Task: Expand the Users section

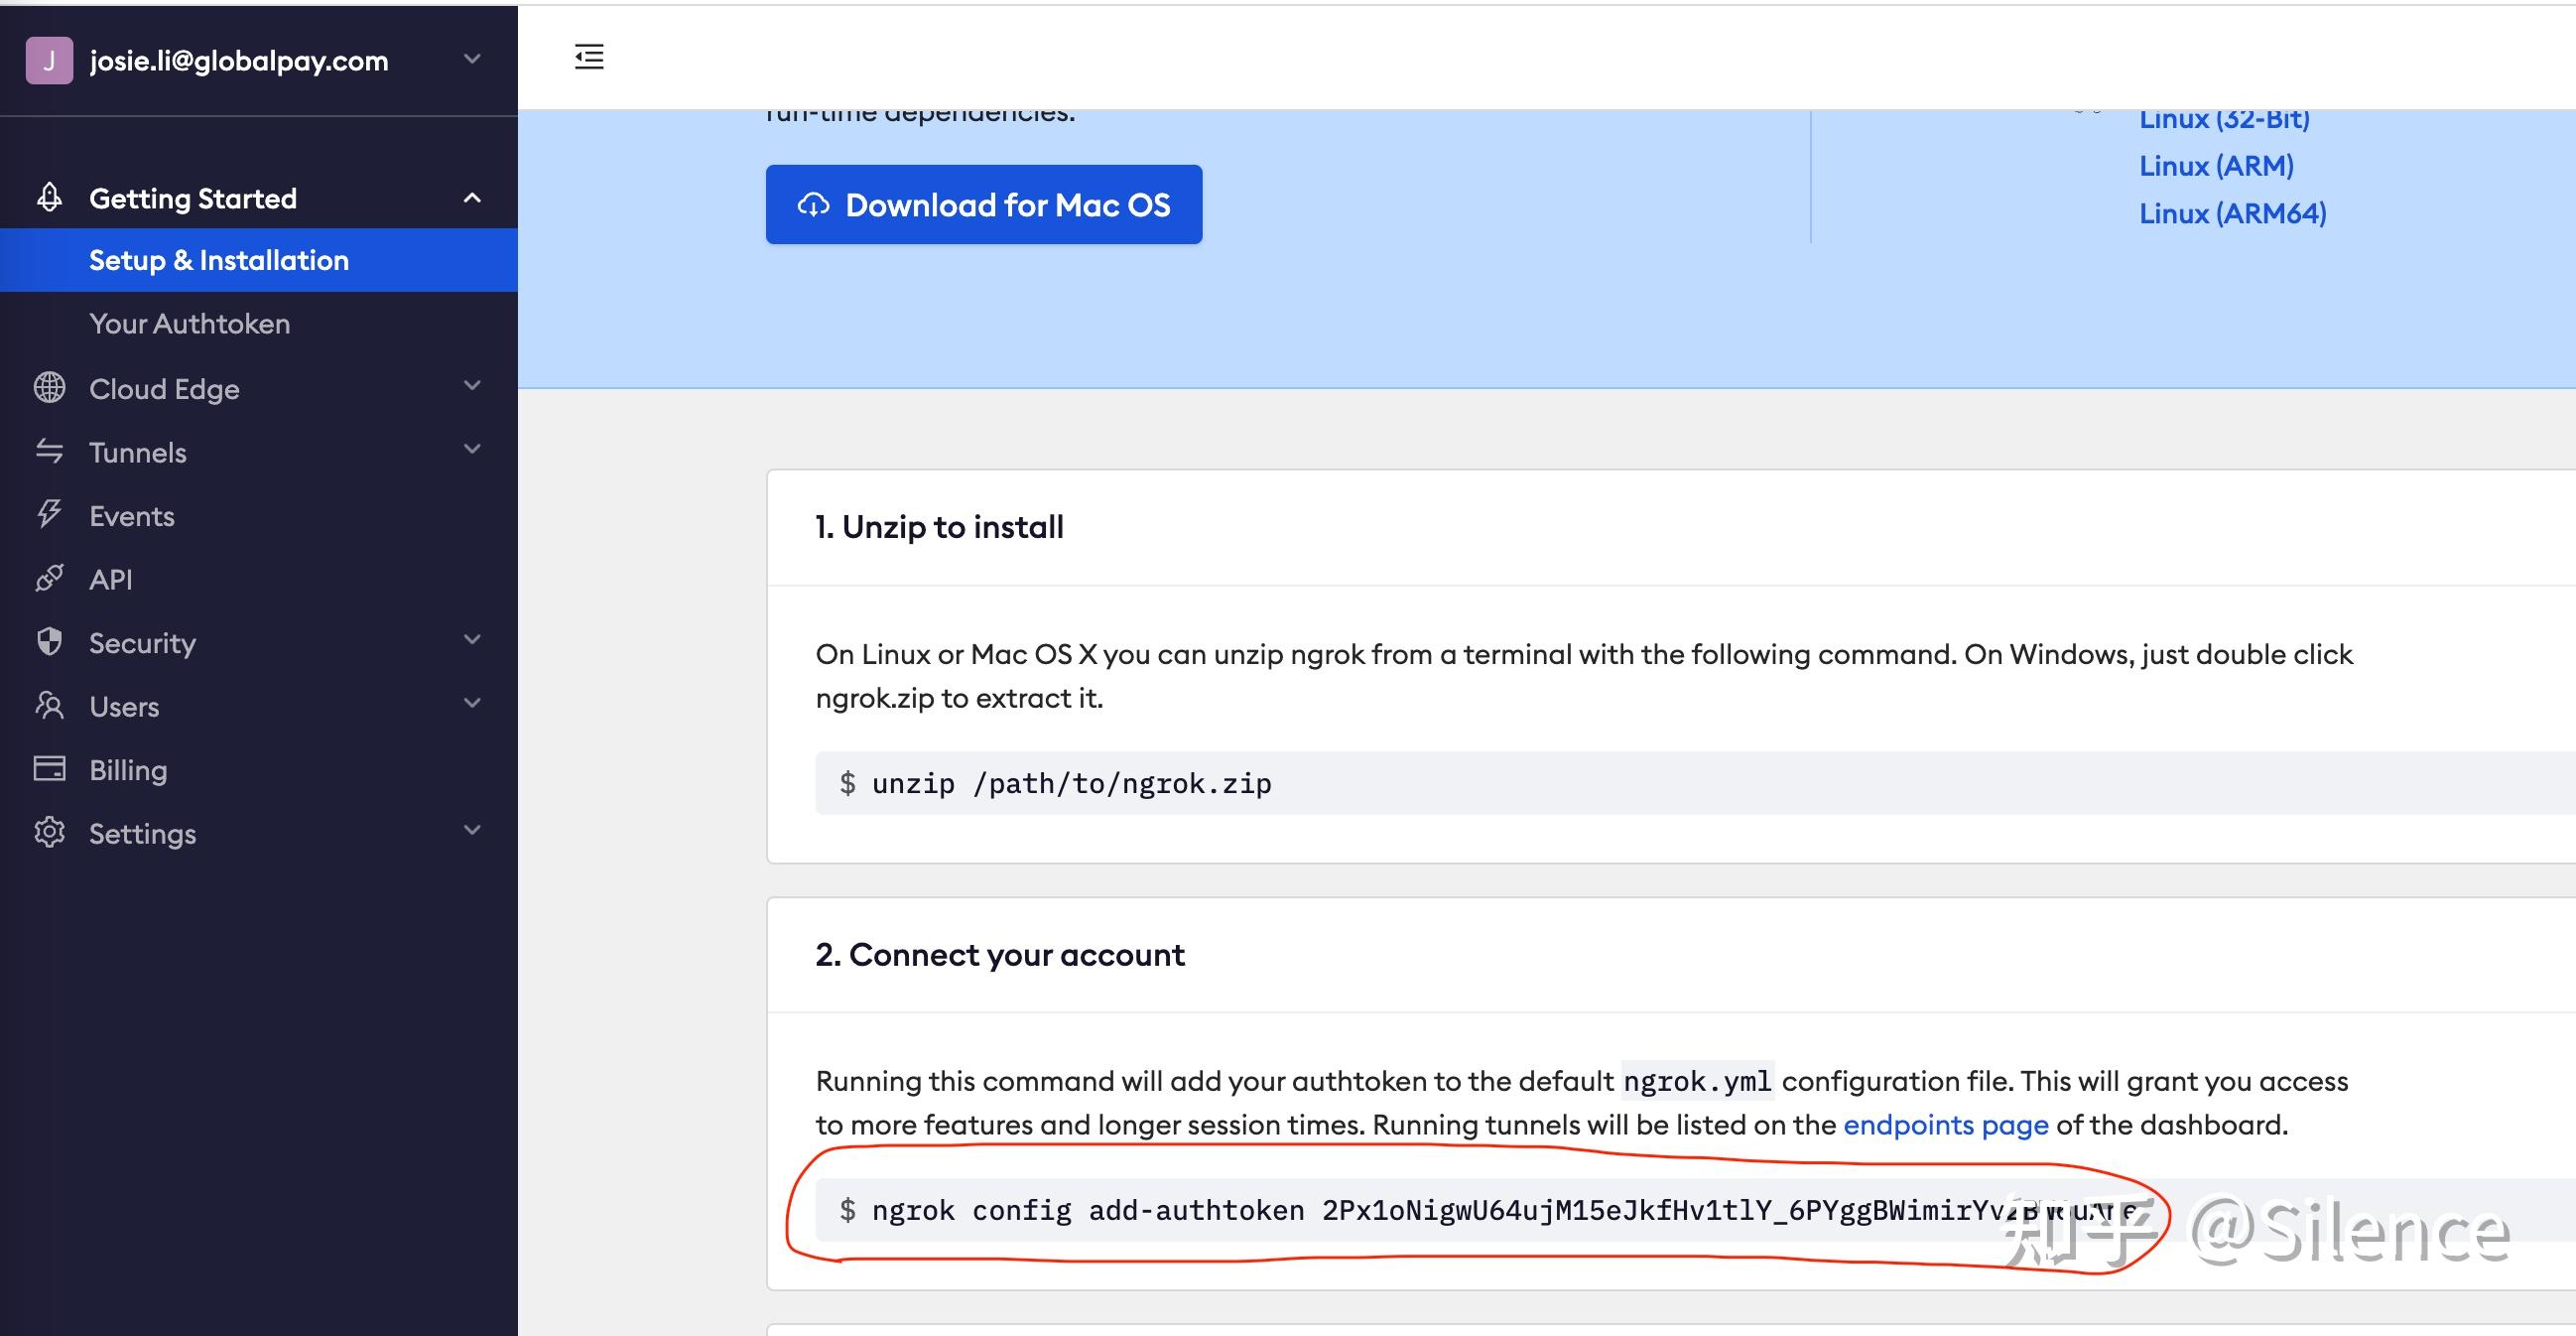Action: pos(472,705)
